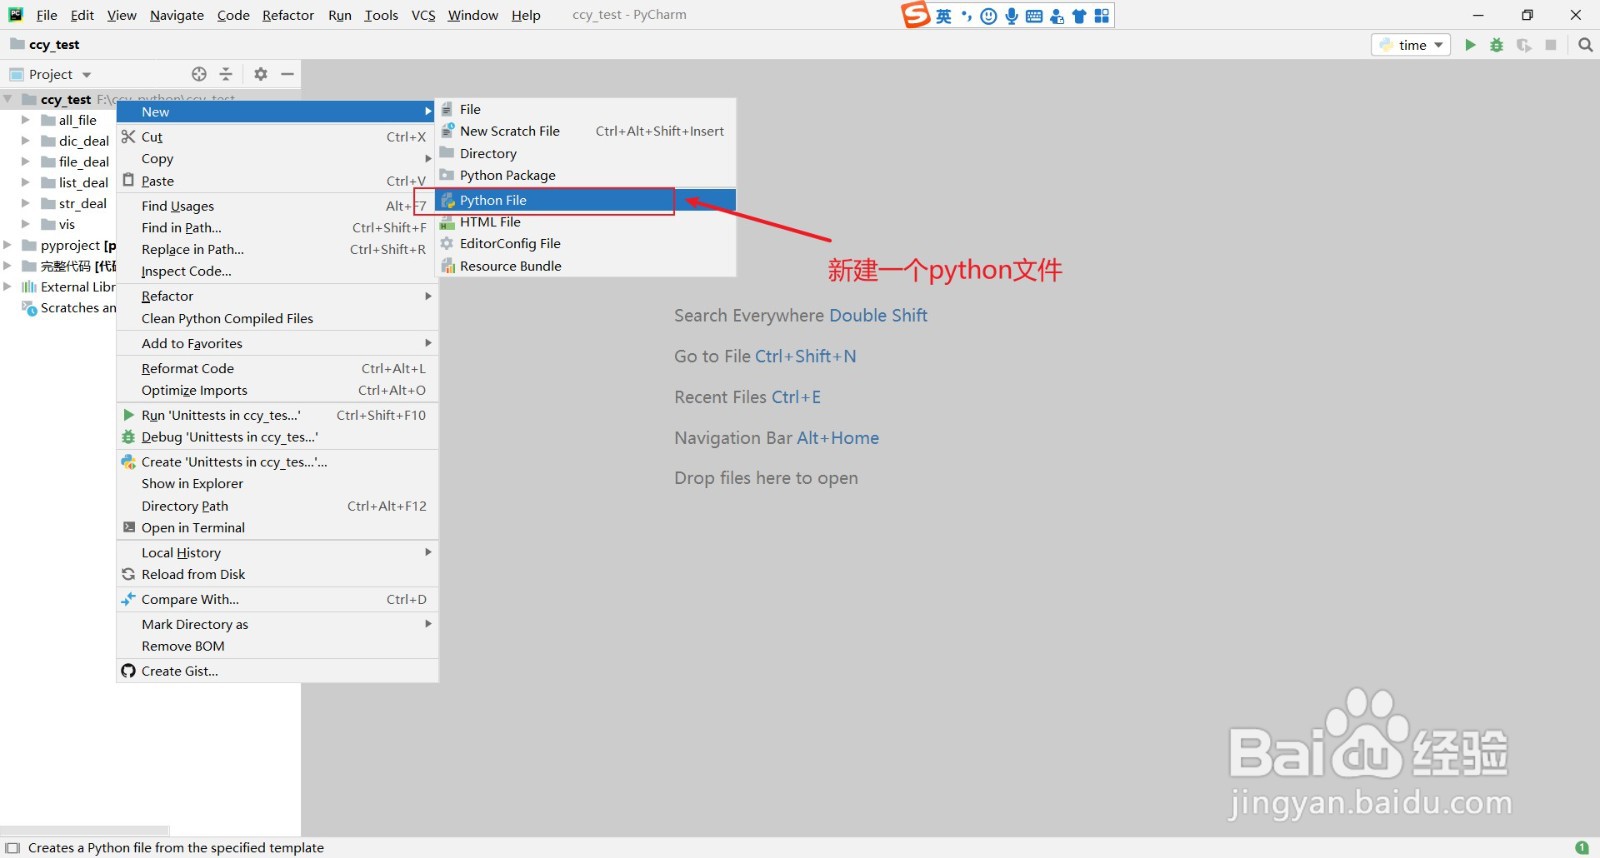Click Sogou soft keyboard icon
The image size is (1600, 858).
coord(1034,16)
